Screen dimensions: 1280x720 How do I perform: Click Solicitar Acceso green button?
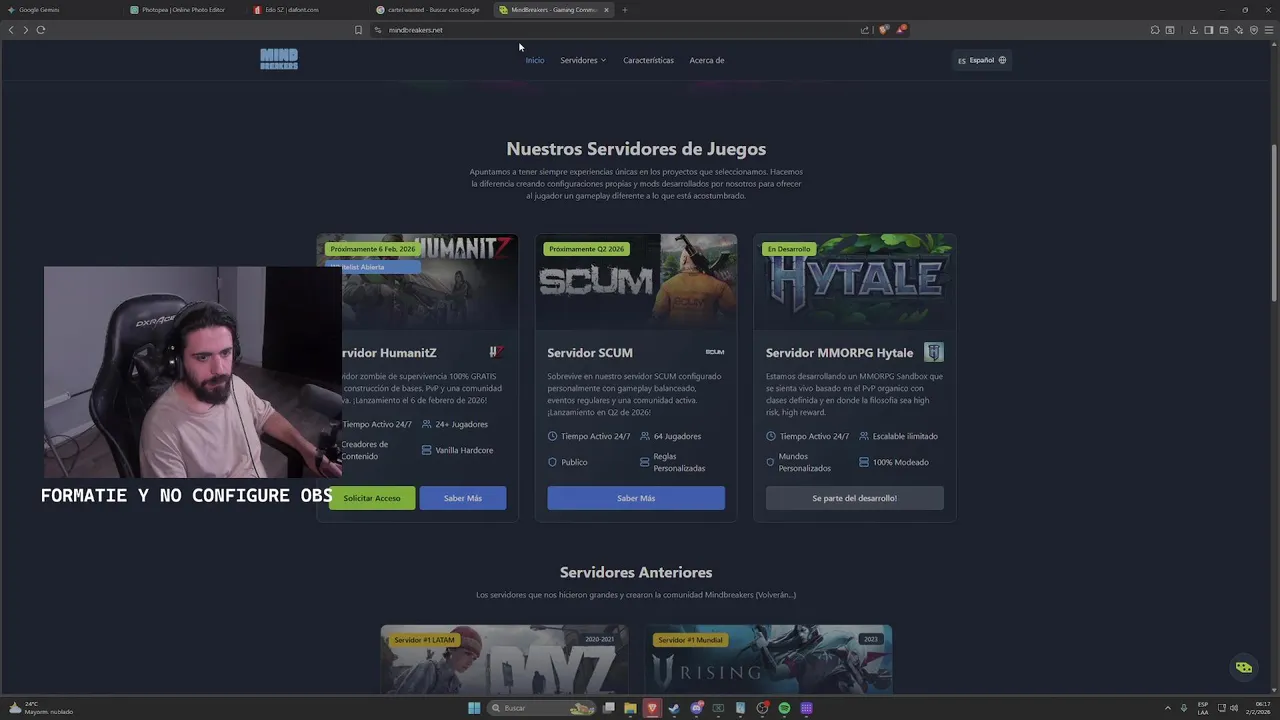(x=372, y=498)
